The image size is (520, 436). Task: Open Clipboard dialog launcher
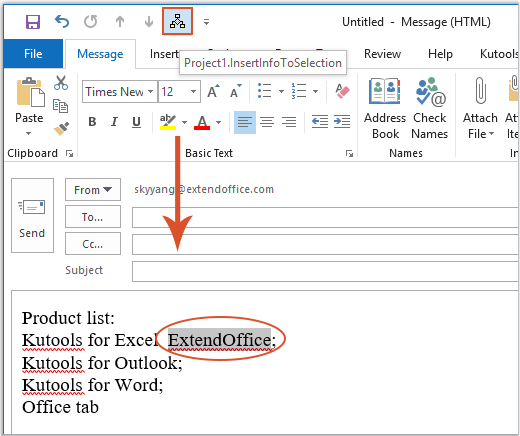tap(69, 153)
